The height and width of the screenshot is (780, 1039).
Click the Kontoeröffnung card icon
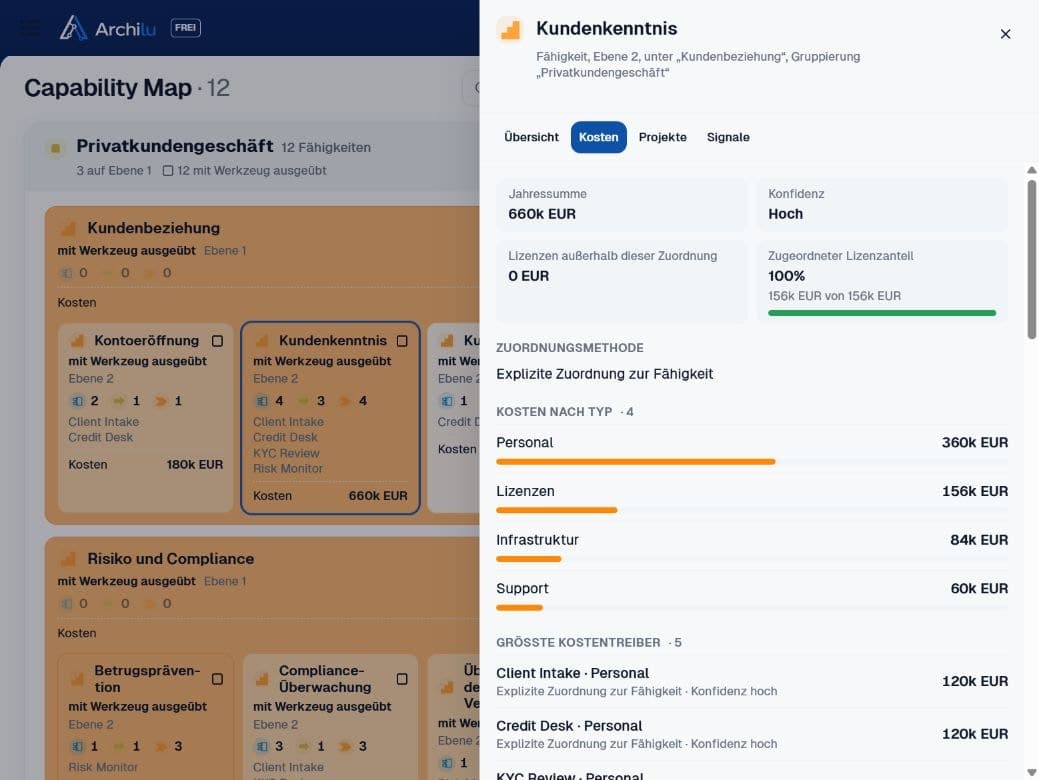click(x=77, y=341)
